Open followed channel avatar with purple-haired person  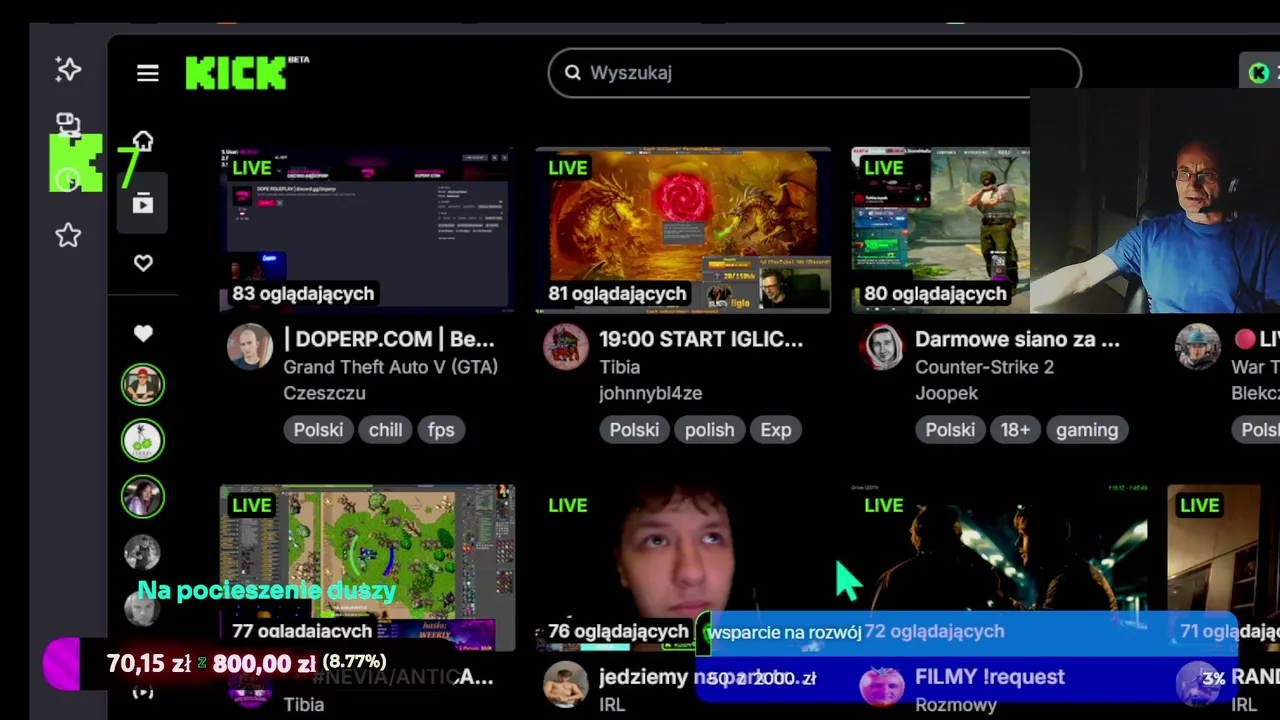[x=143, y=496]
